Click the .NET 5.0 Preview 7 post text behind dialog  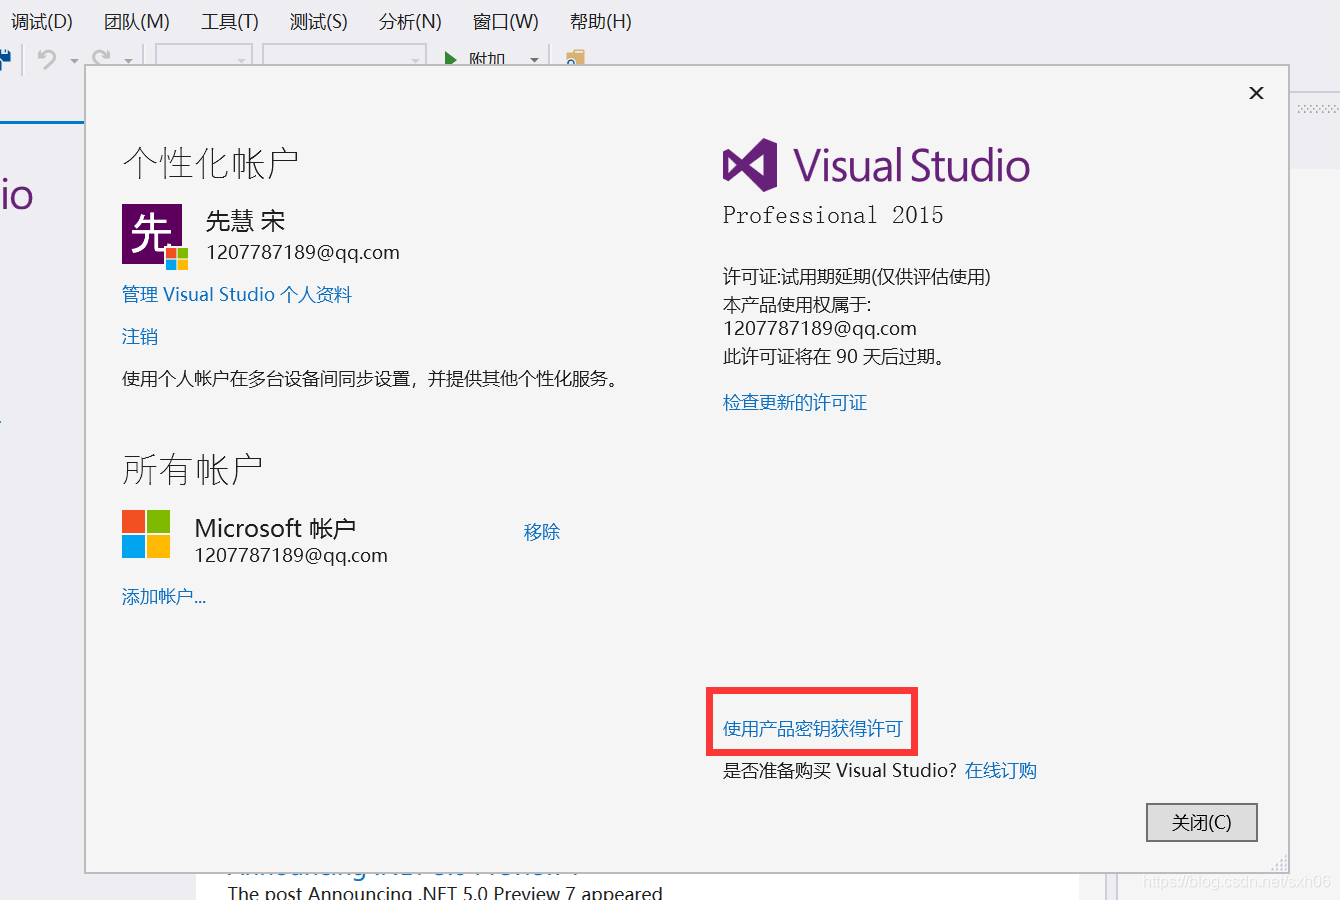pyautogui.click(x=445, y=891)
